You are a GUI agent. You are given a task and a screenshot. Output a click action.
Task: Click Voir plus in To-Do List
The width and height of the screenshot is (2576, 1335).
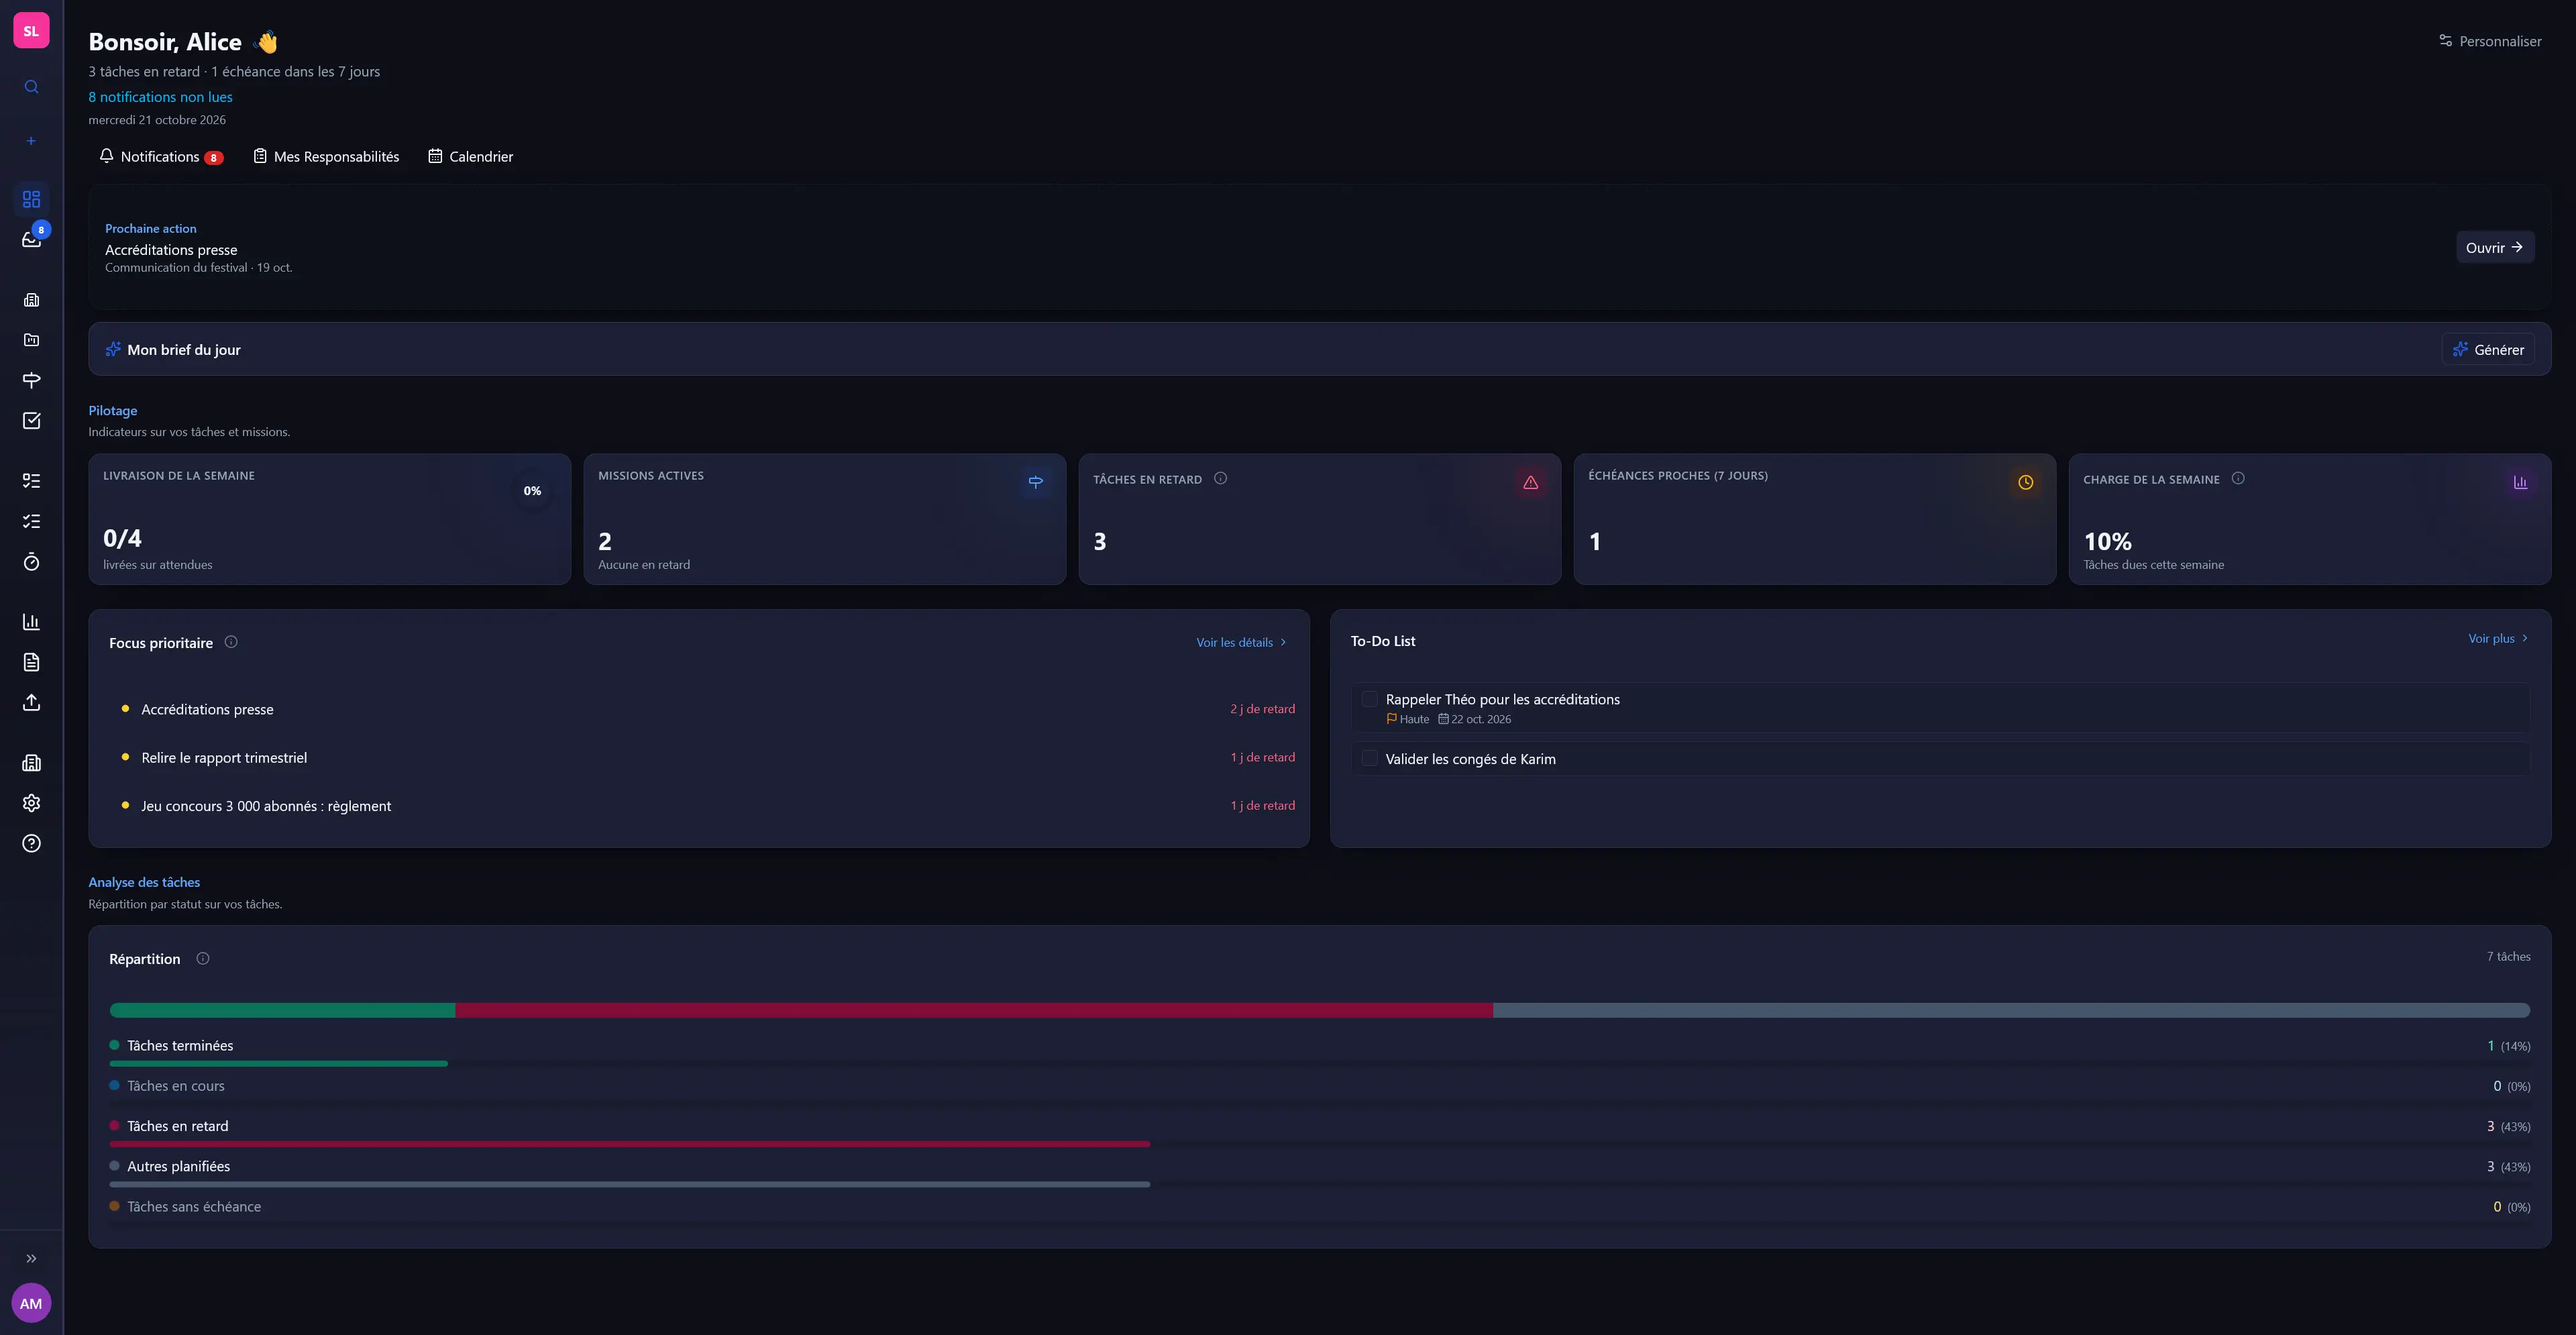click(2498, 638)
